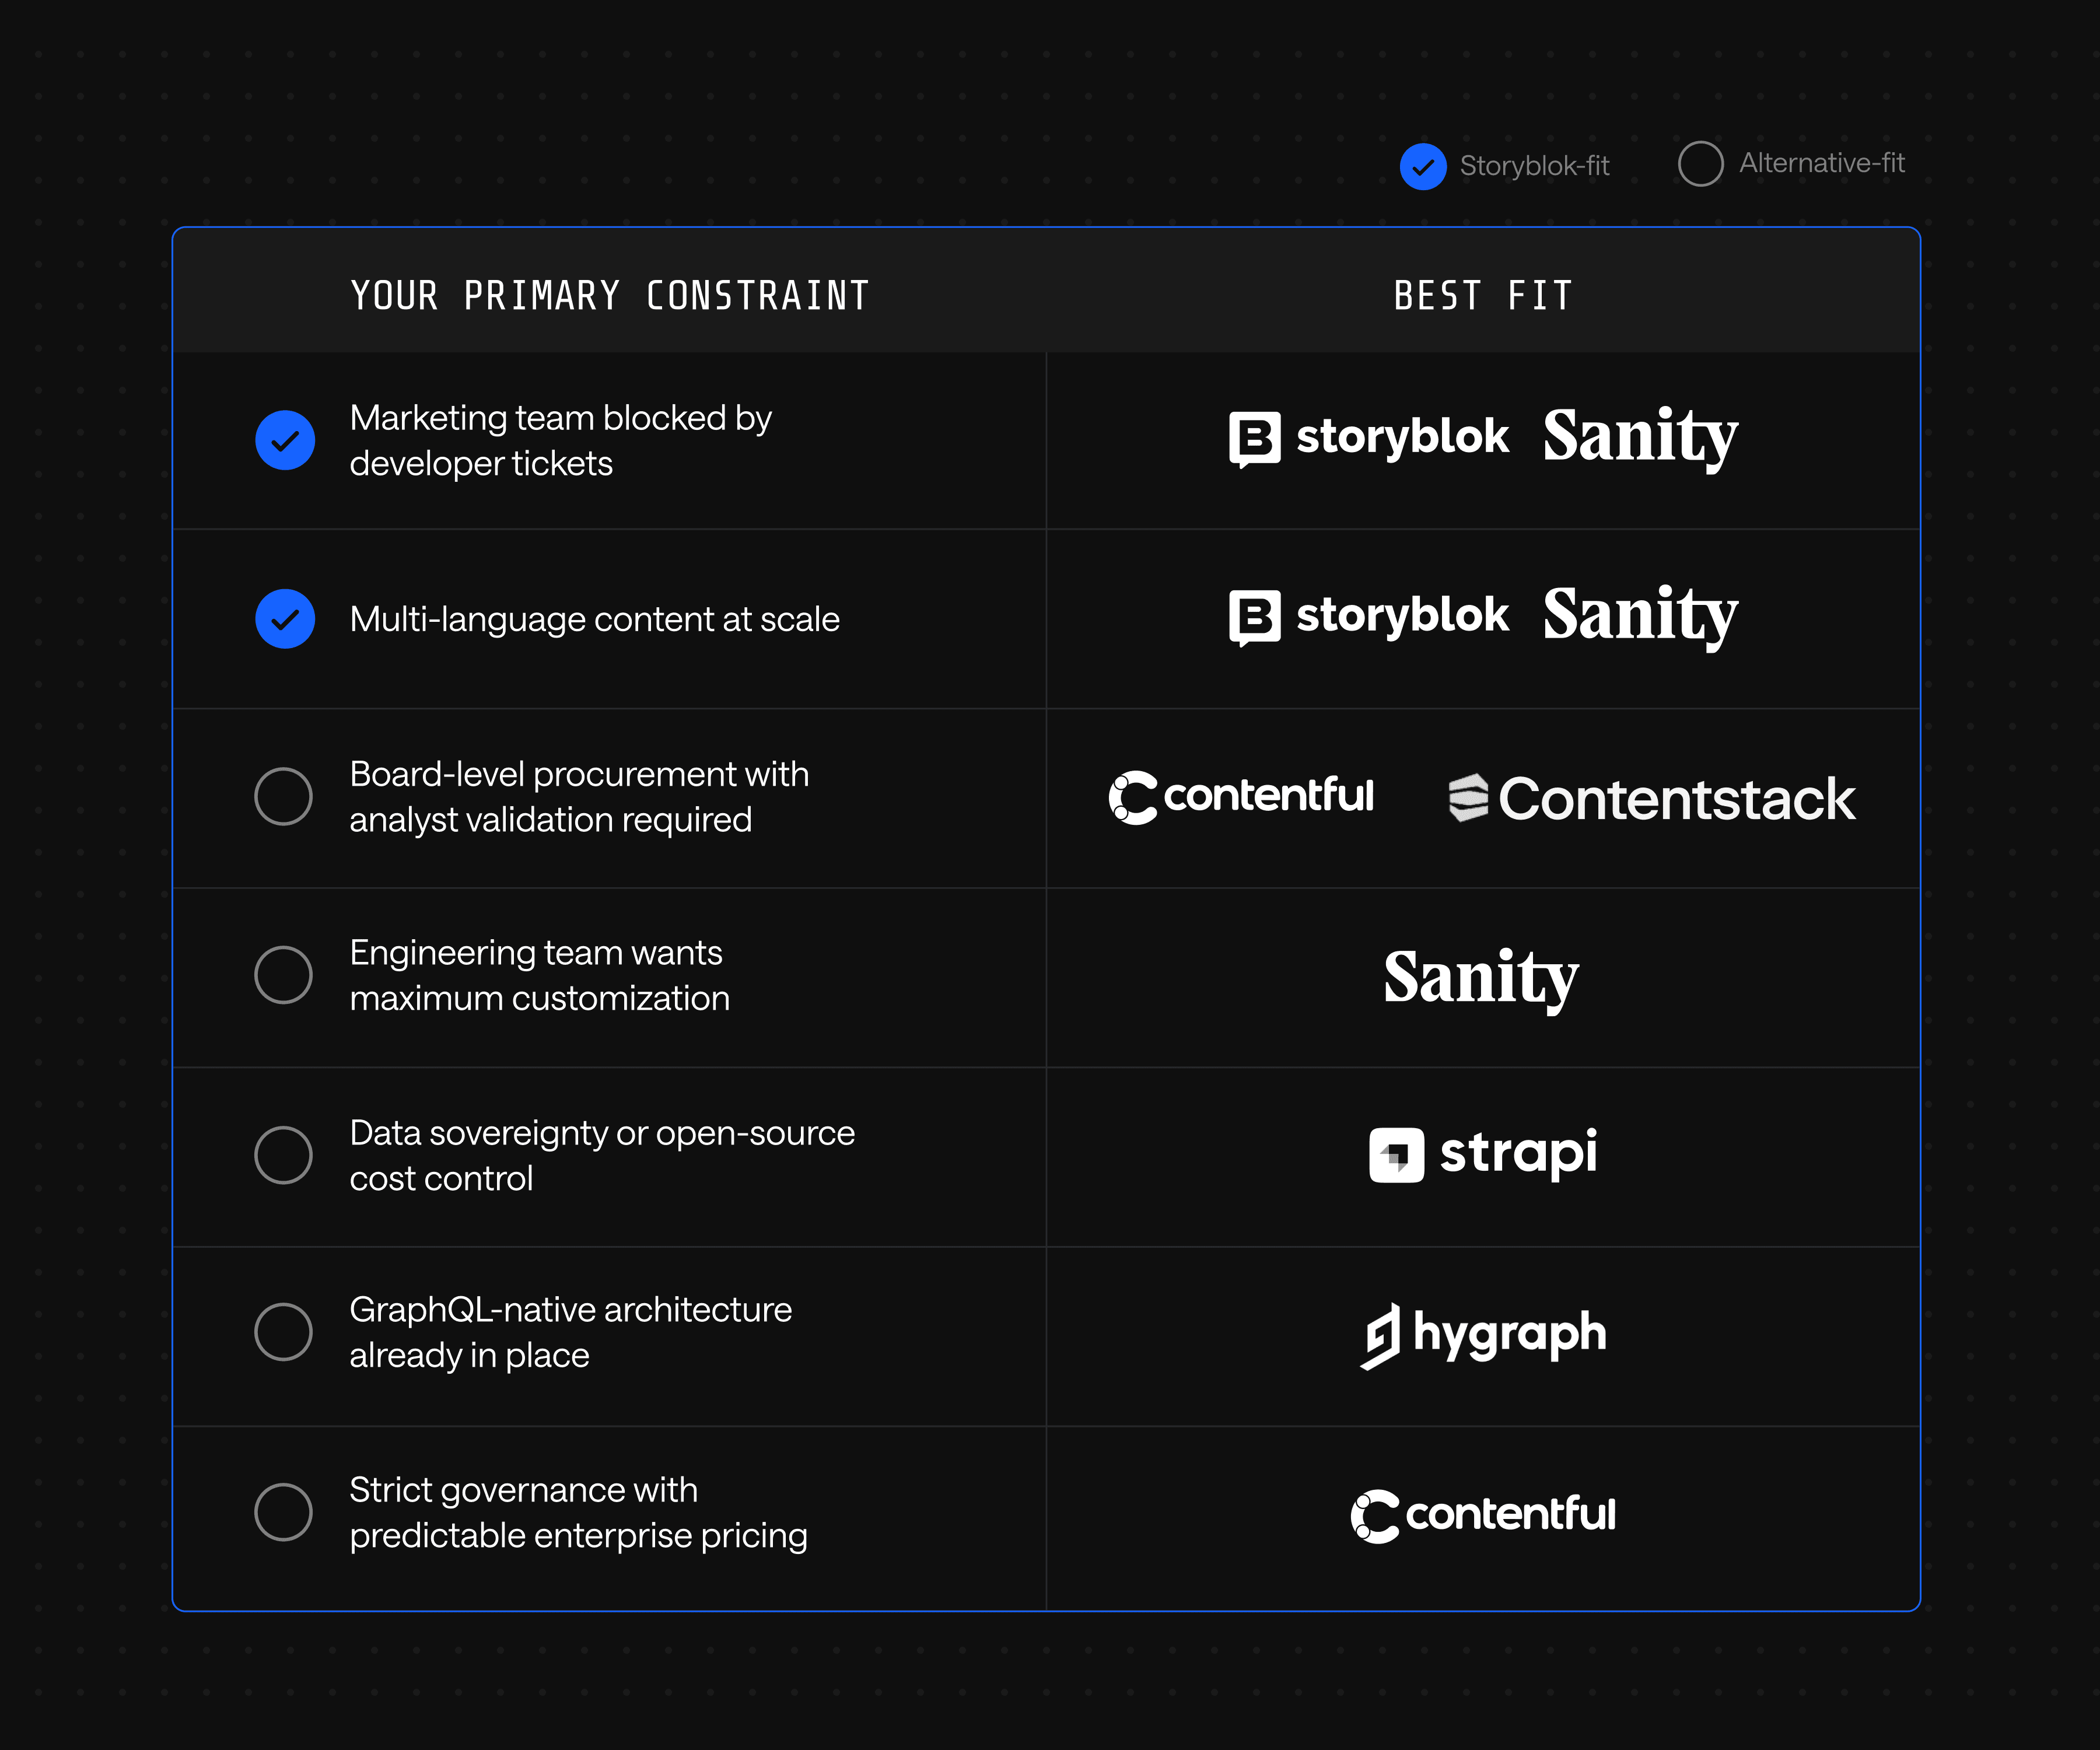Click Contentful logo in Board-level procurement row
2100x1750 pixels.
(1241, 797)
